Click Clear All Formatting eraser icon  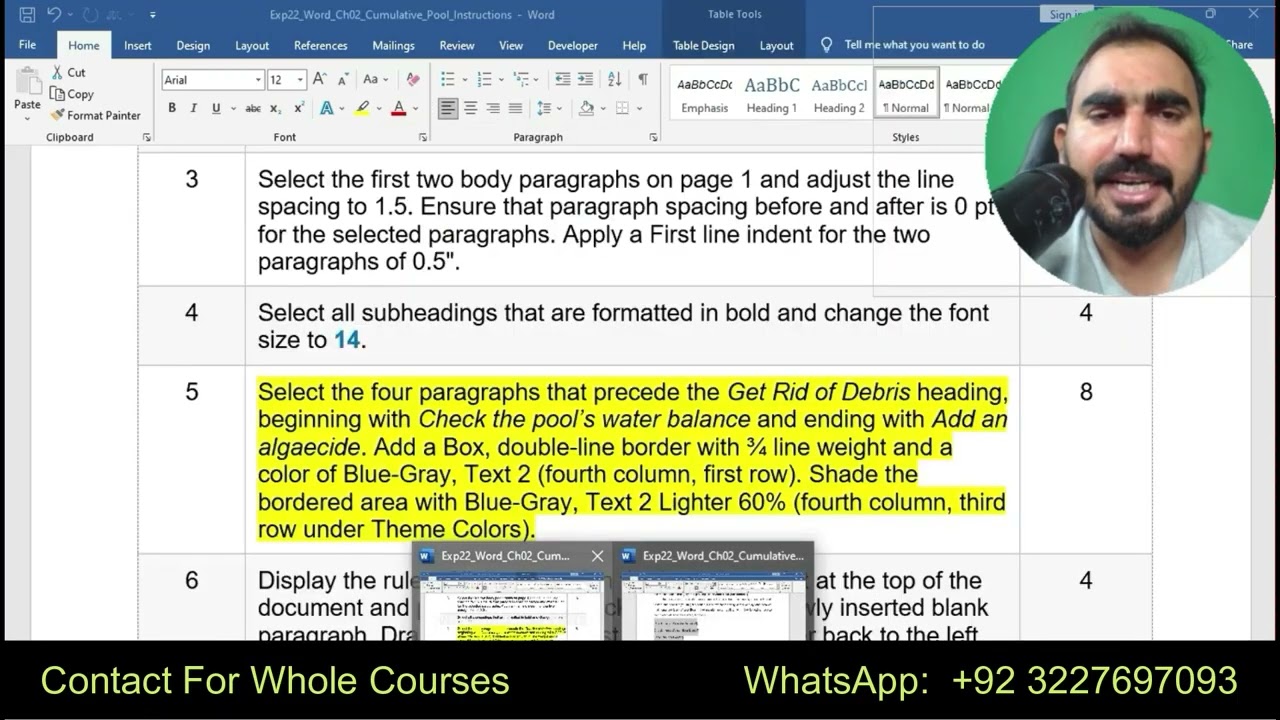[413, 79]
